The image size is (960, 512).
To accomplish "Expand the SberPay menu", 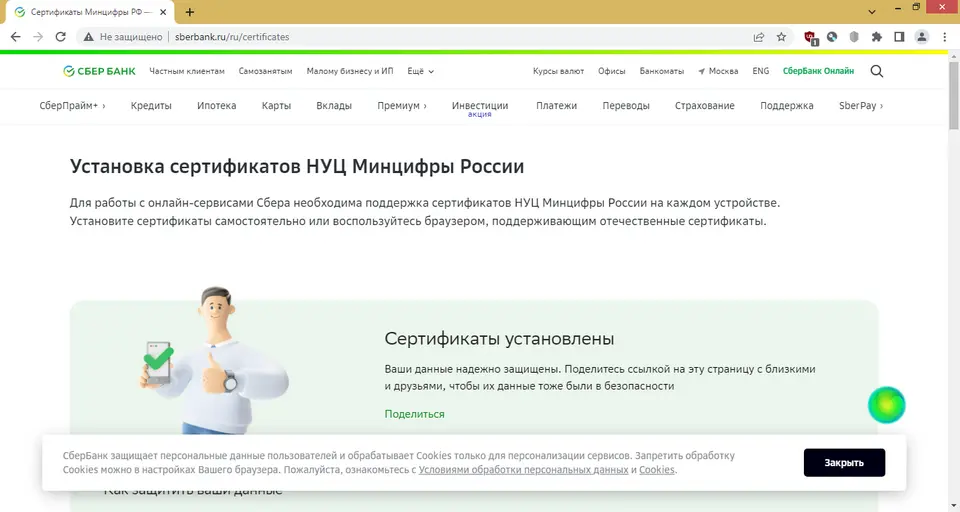I will tap(861, 105).
